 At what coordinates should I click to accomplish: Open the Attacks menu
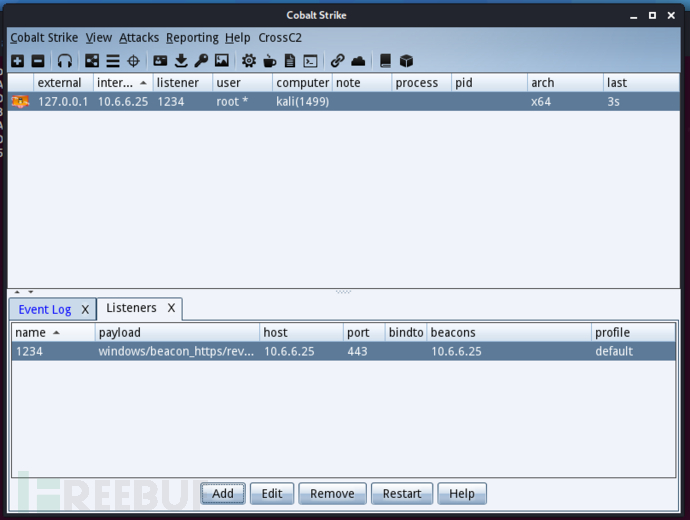click(139, 38)
